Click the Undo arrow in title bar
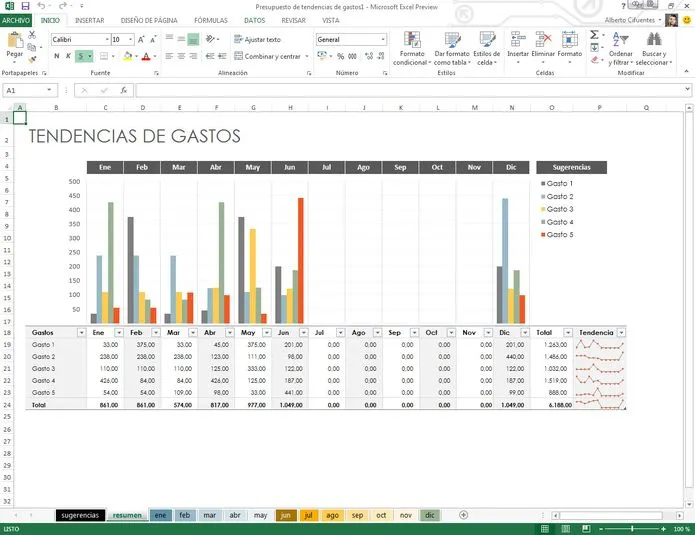695x535 pixels. [41, 6]
